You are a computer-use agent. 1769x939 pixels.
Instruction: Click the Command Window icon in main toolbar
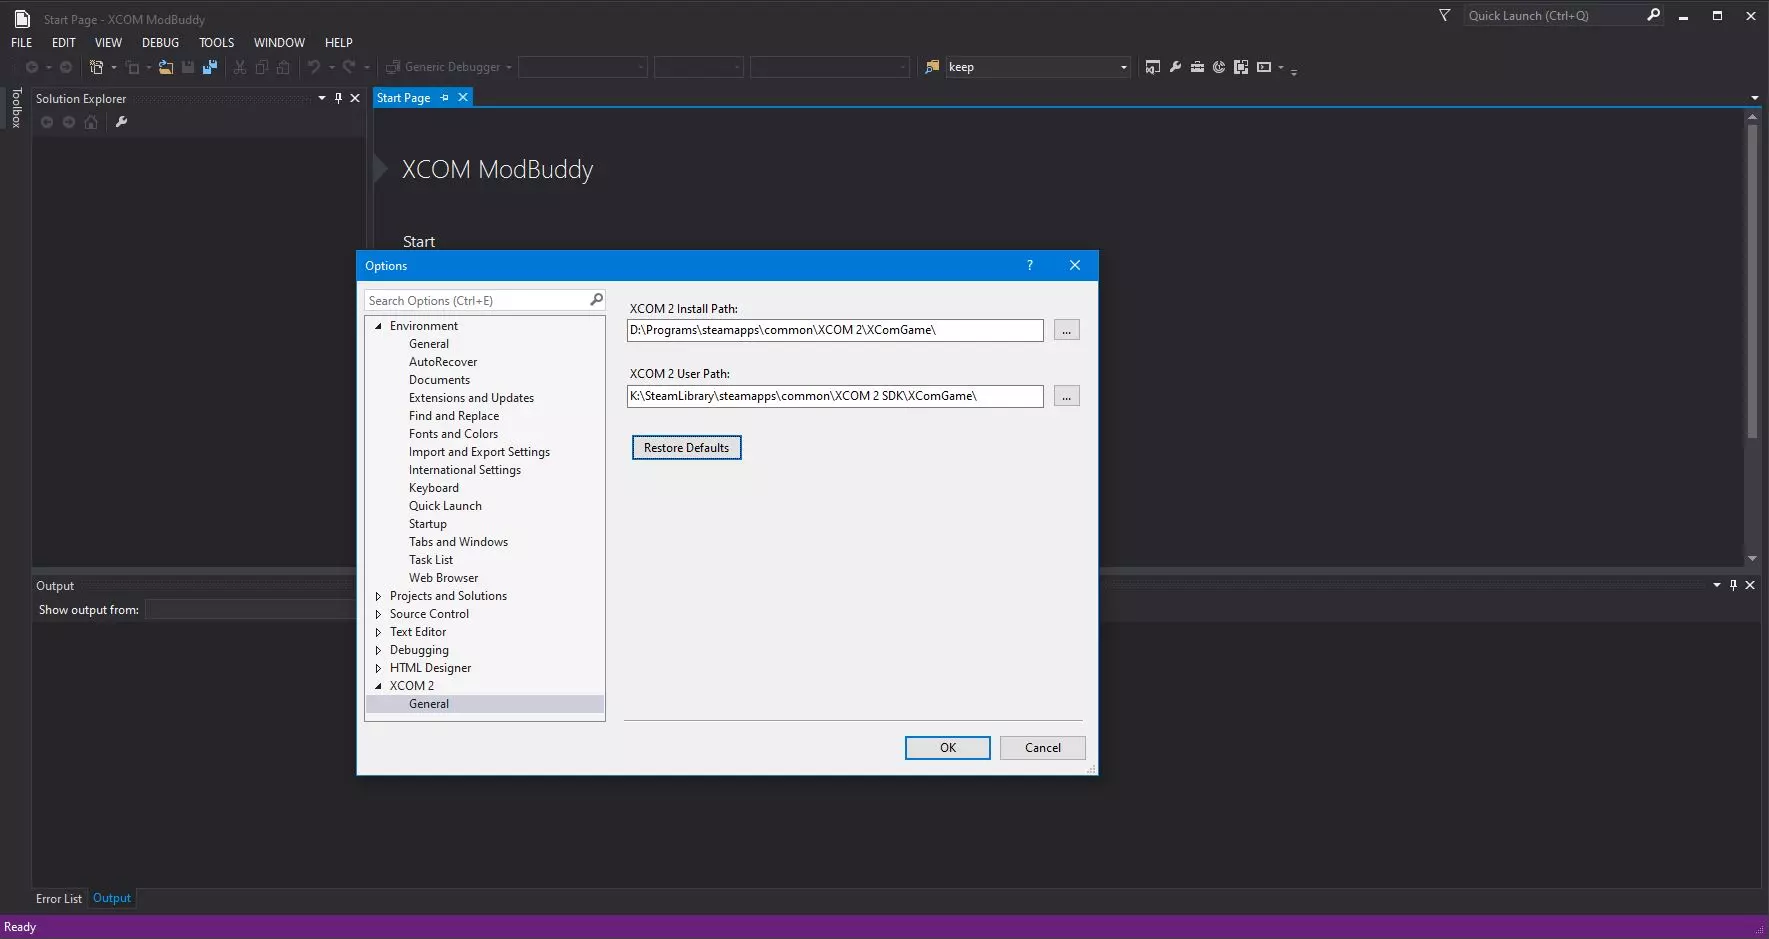tap(1264, 67)
